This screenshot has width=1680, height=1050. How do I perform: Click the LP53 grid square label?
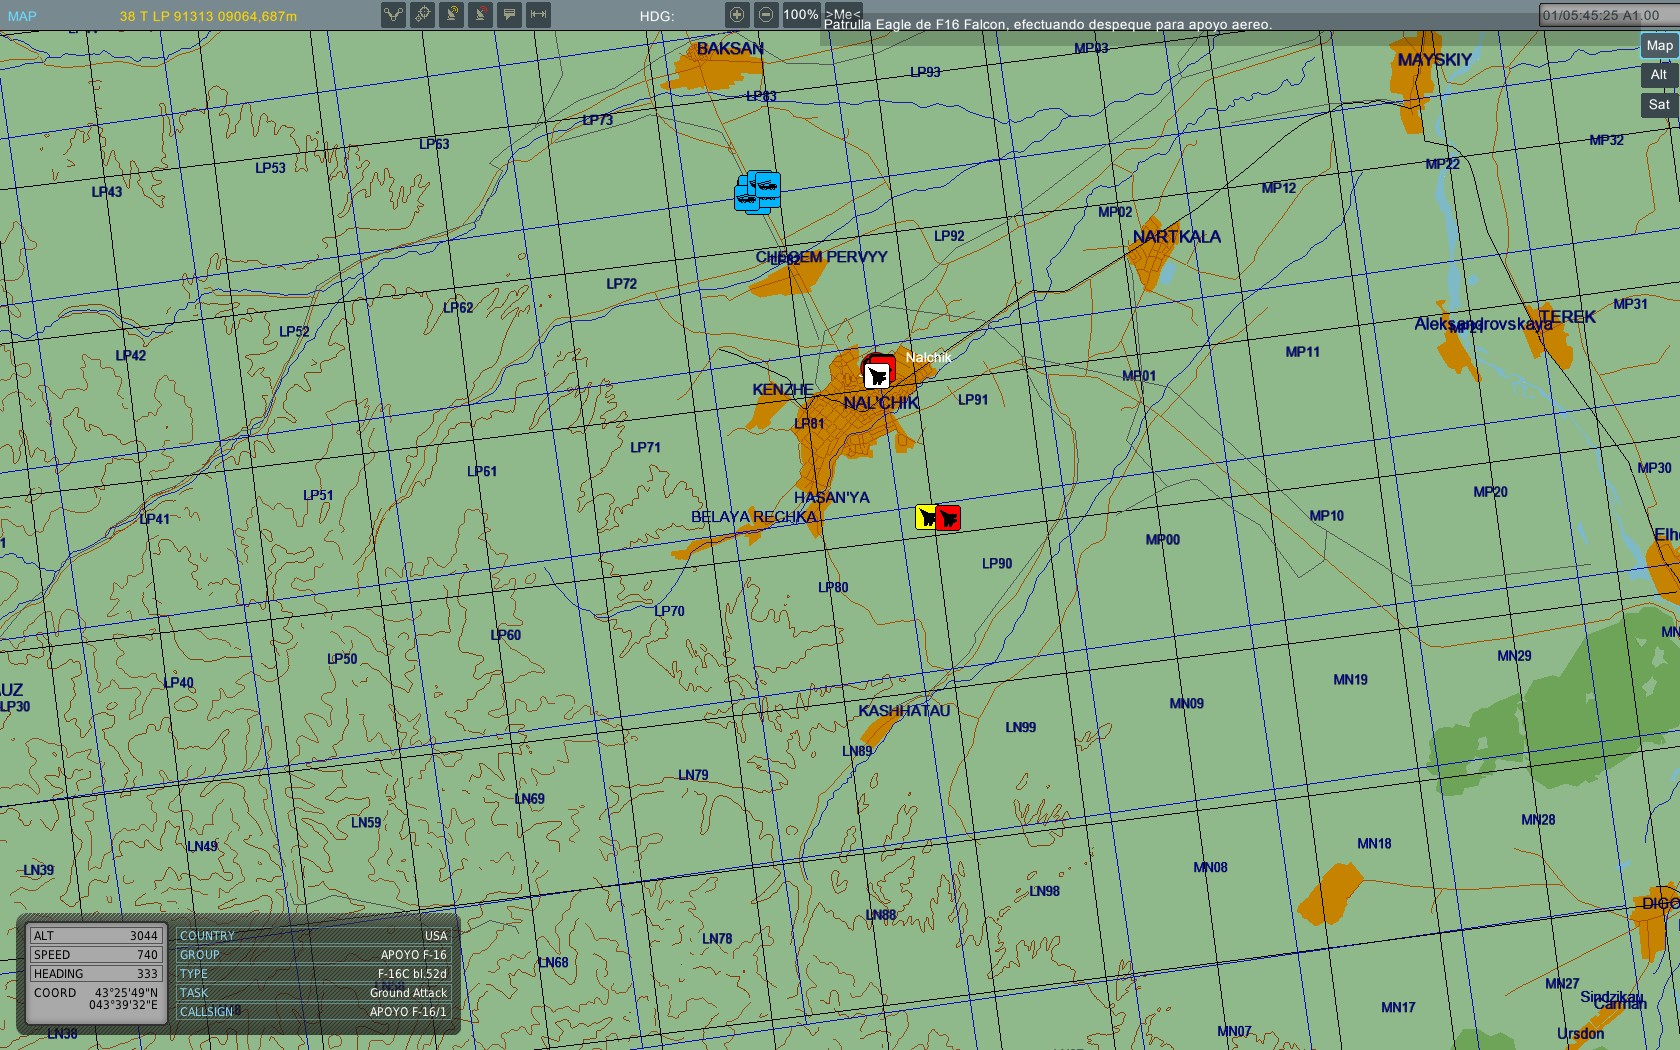pos(270,168)
